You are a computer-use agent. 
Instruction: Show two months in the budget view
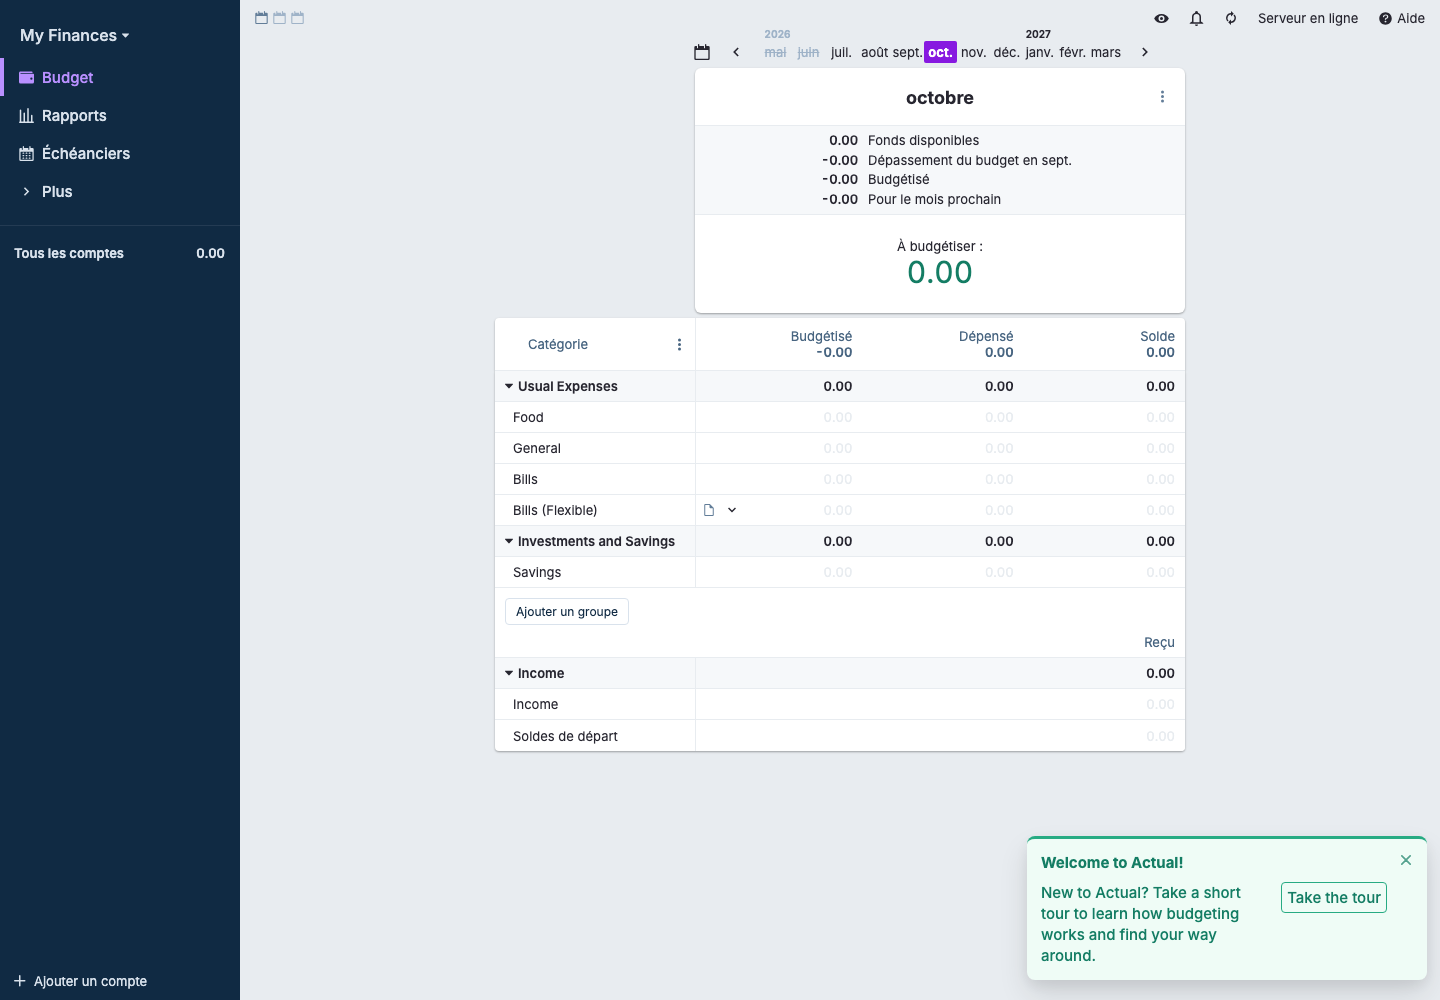(x=280, y=18)
